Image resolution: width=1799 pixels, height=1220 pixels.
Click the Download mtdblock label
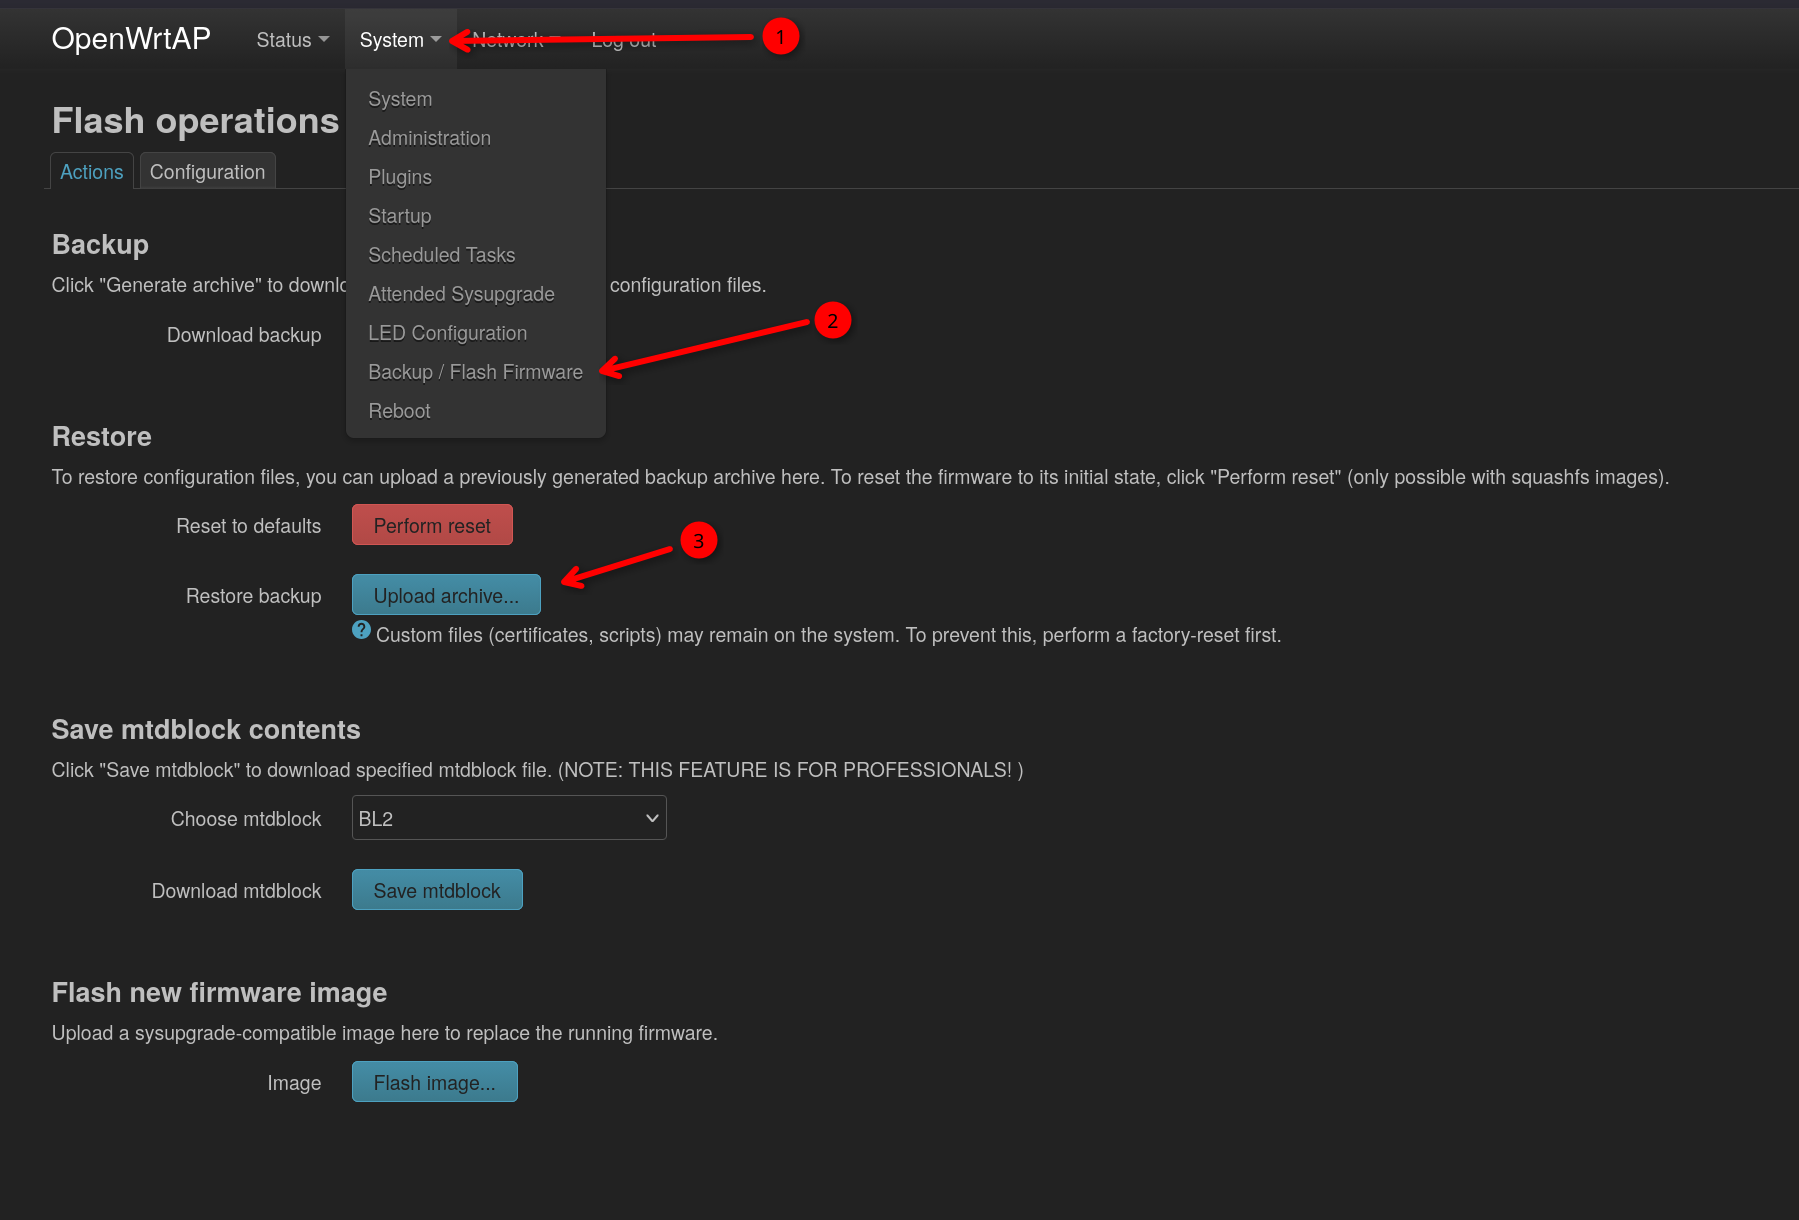click(x=236, y=891)
